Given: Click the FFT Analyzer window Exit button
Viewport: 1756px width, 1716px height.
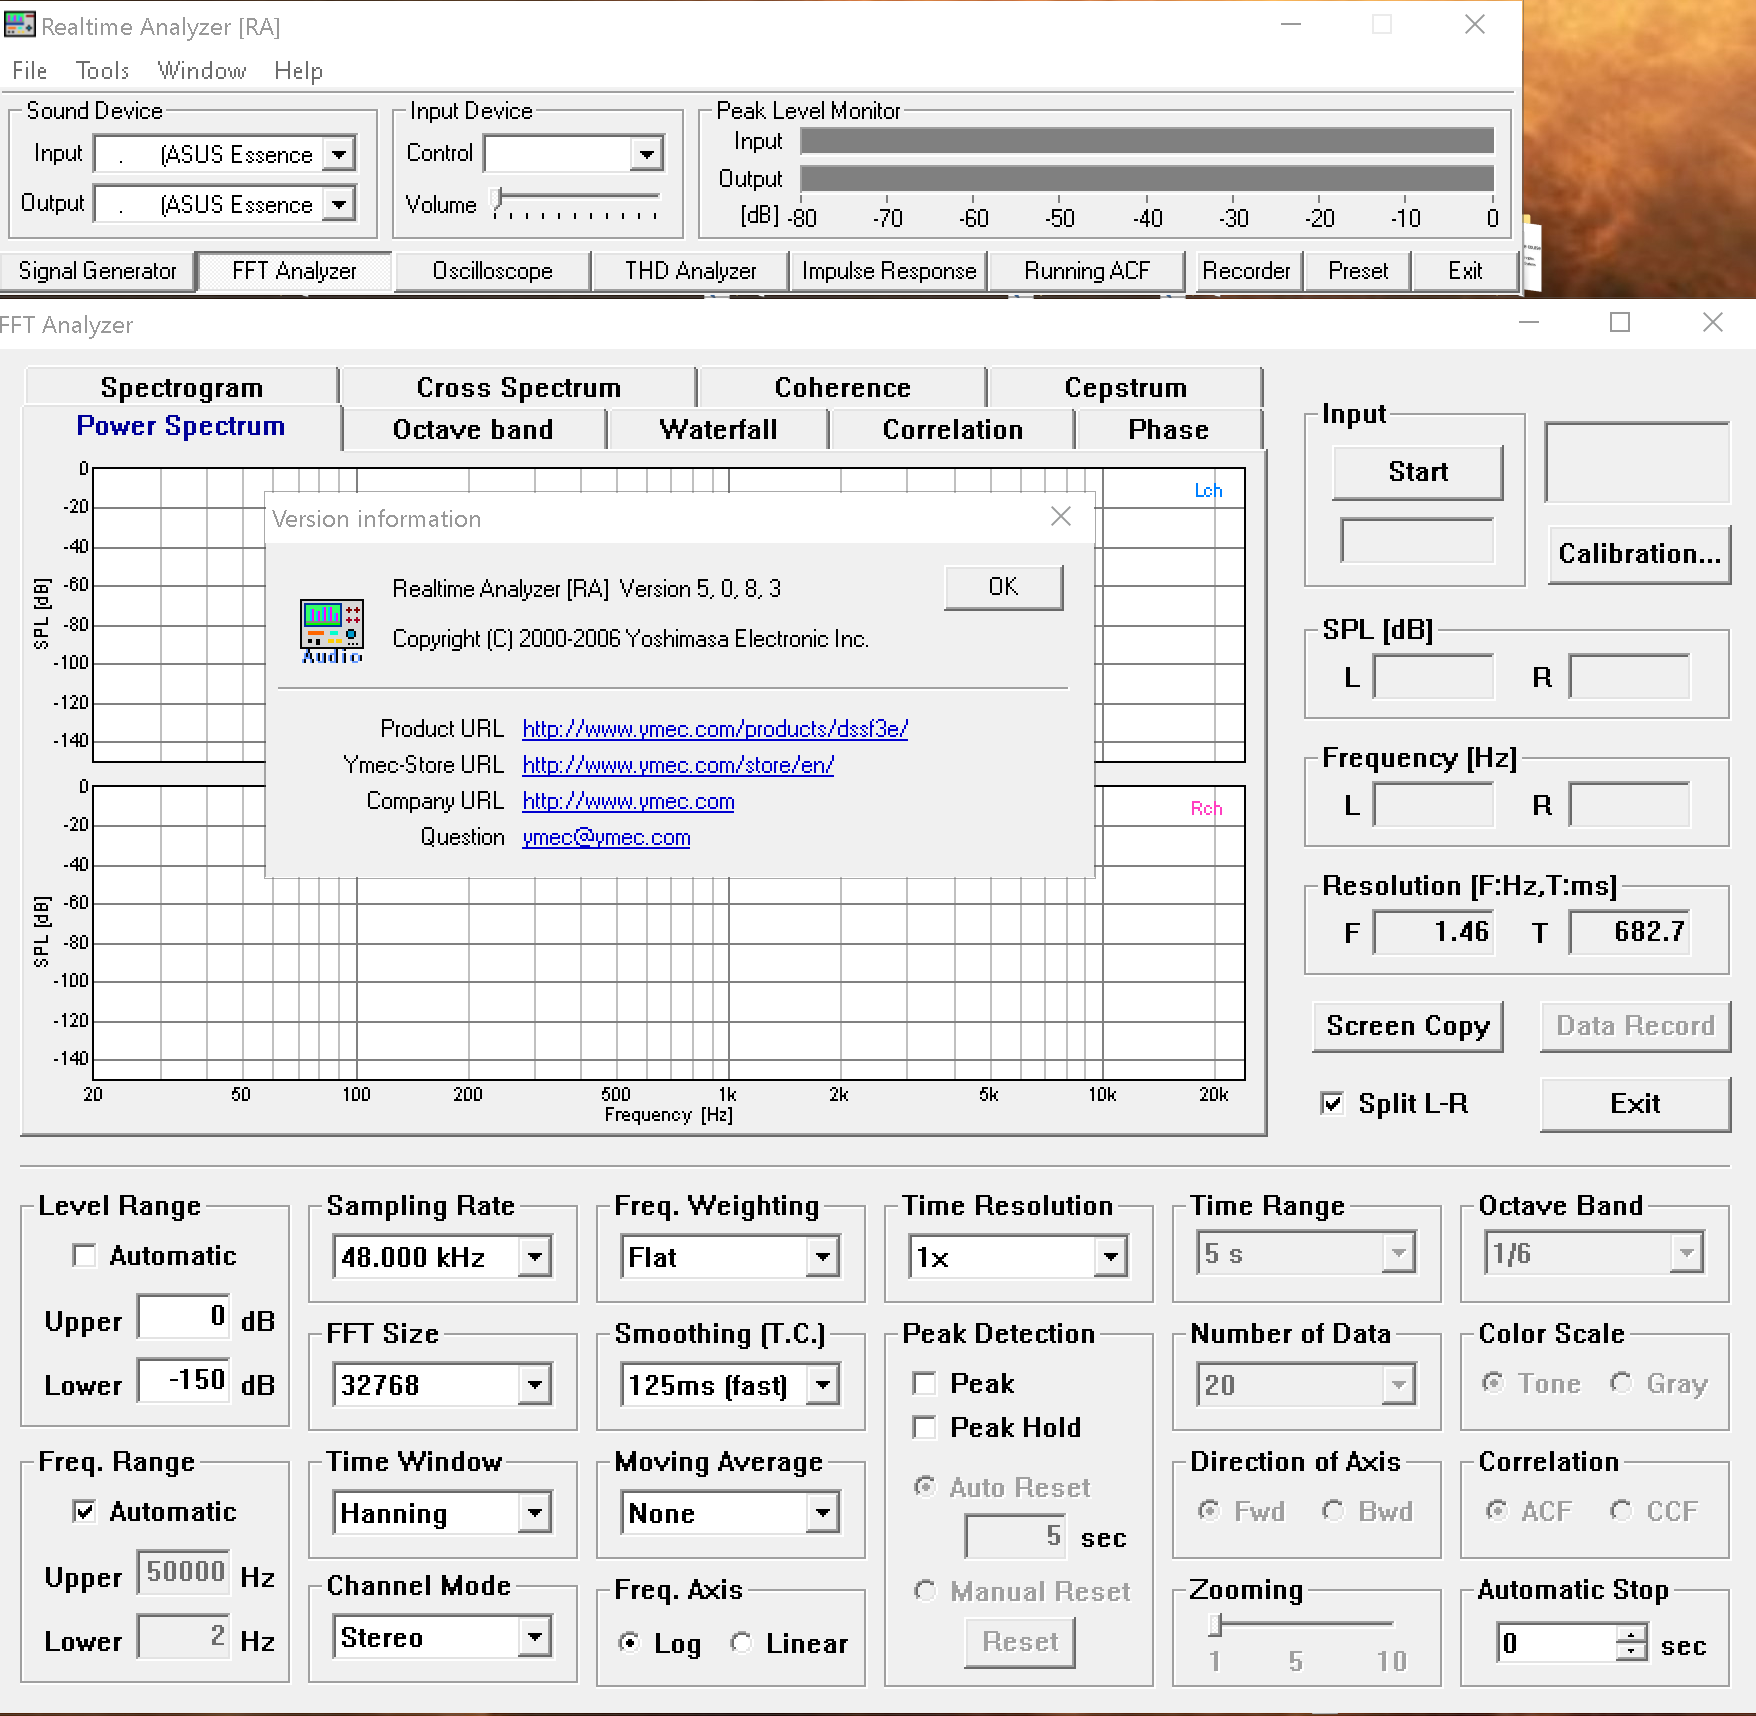Looking at the screenshot, I should pos(1635,1104).
